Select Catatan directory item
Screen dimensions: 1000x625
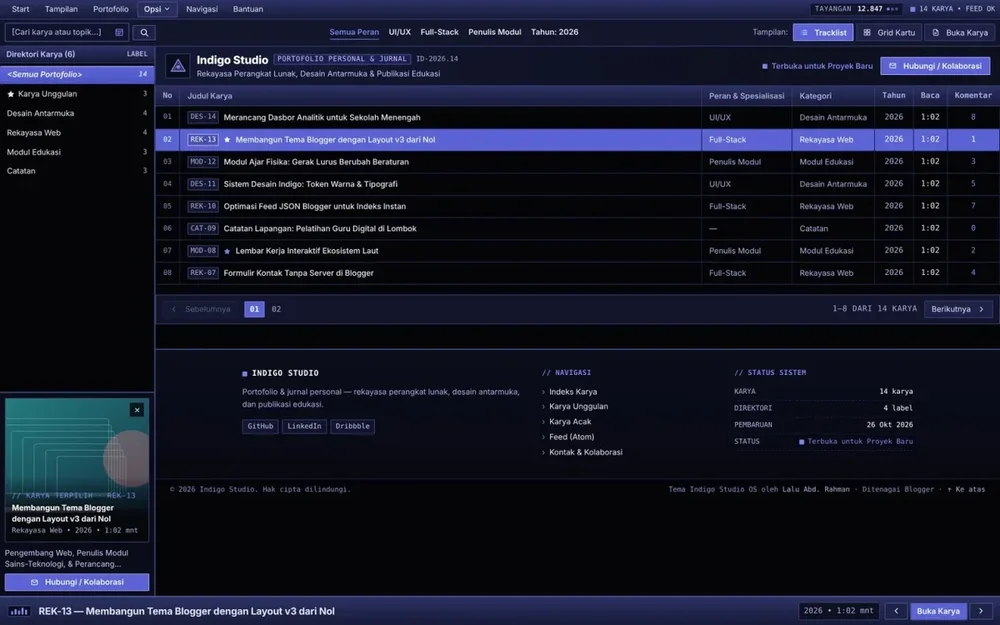point(77,171)
